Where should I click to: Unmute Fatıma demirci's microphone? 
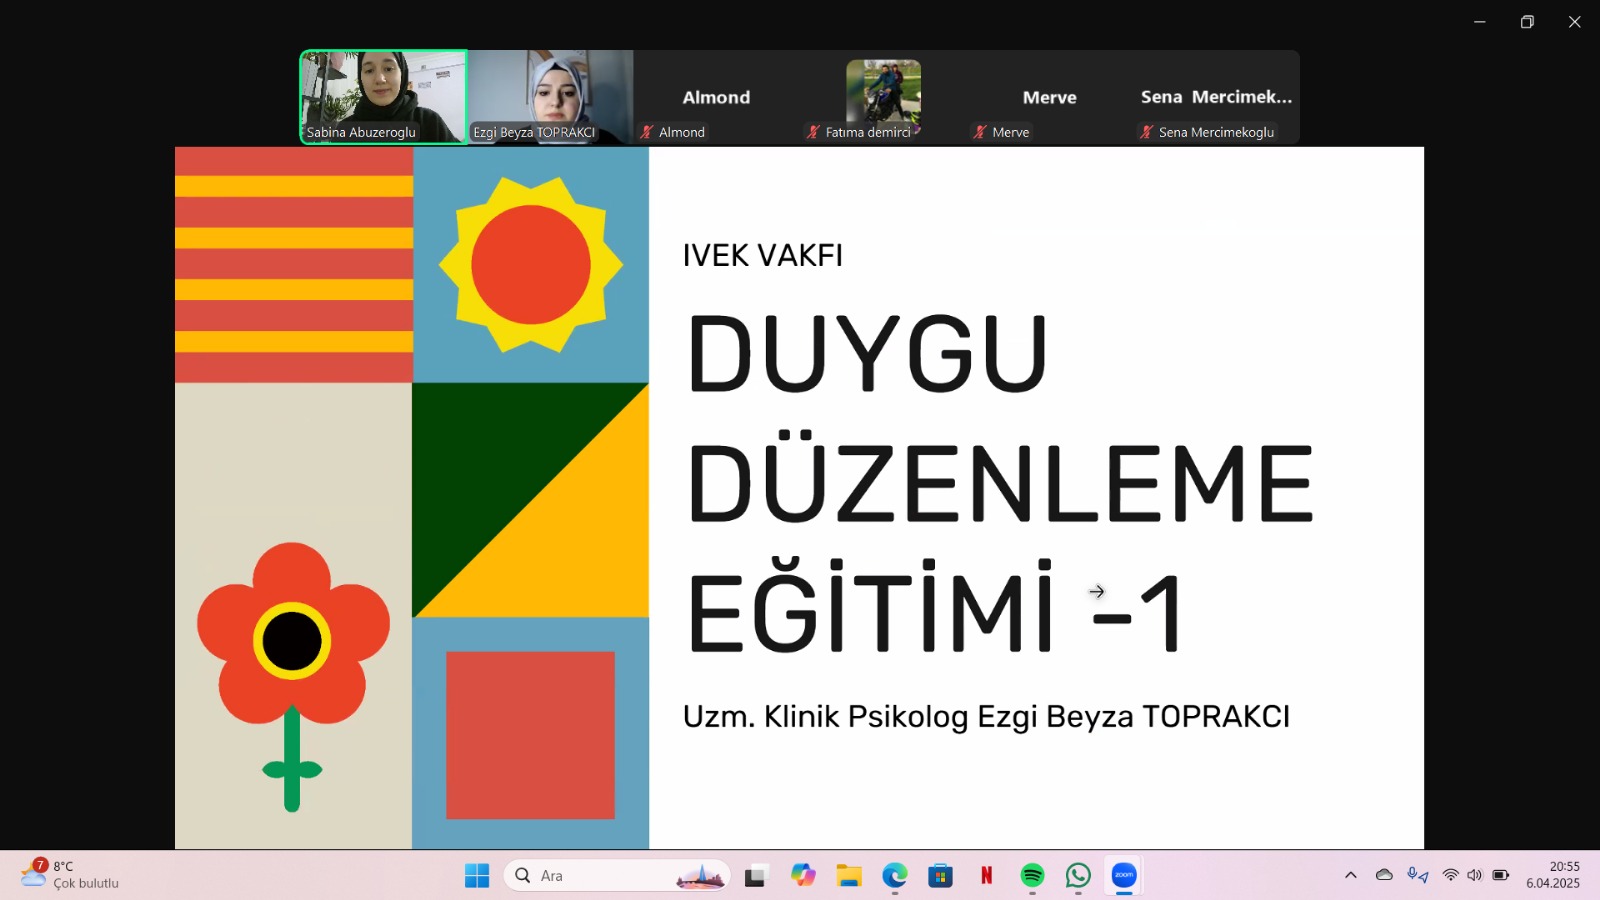[x=813, y=131]
